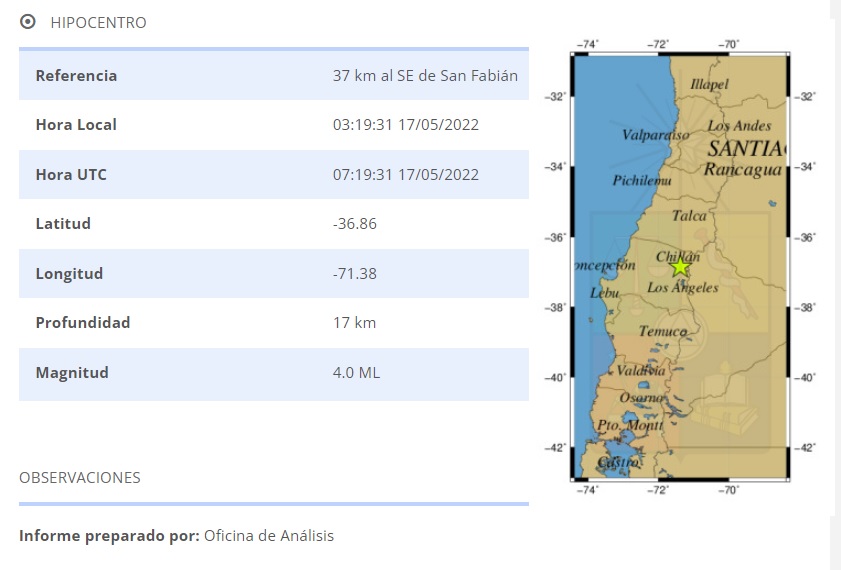The height and width of the screenshot is (570, 841).
Task: Click Pto. Montt label on the map
Action: 630,425
